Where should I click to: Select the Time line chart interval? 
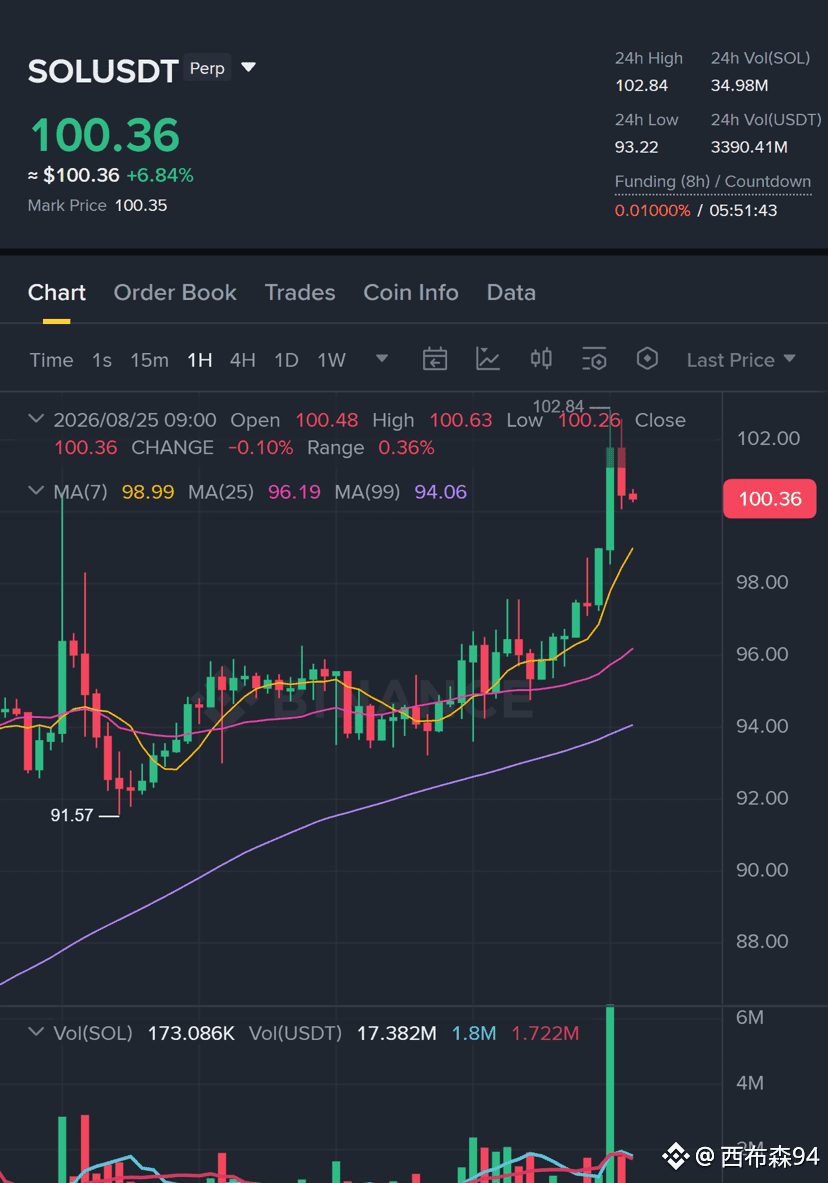51,360
